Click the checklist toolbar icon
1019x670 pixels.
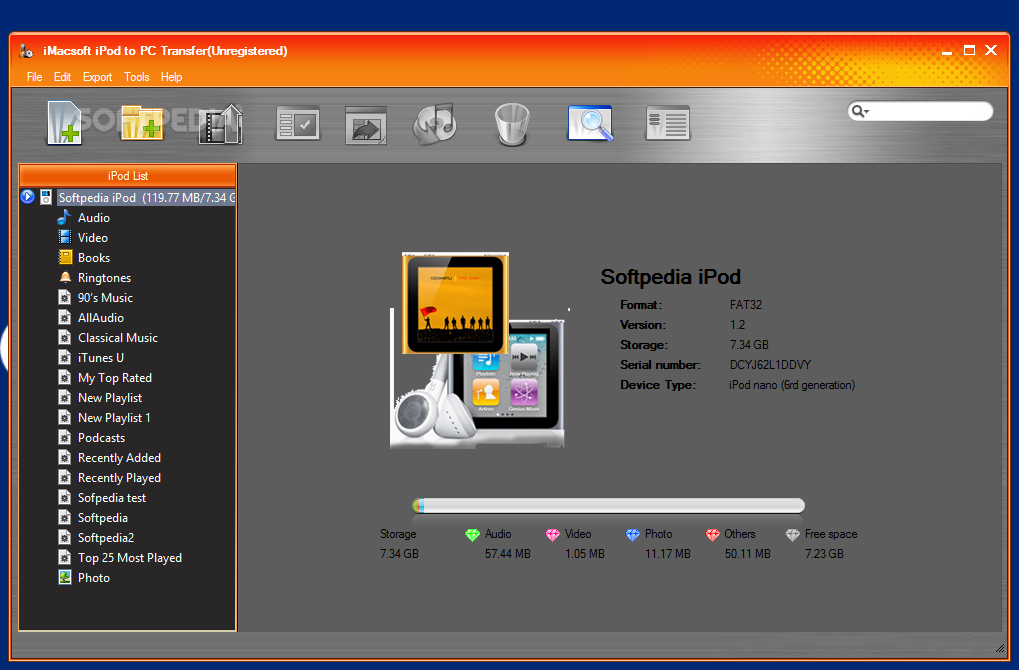click(298, 123)
